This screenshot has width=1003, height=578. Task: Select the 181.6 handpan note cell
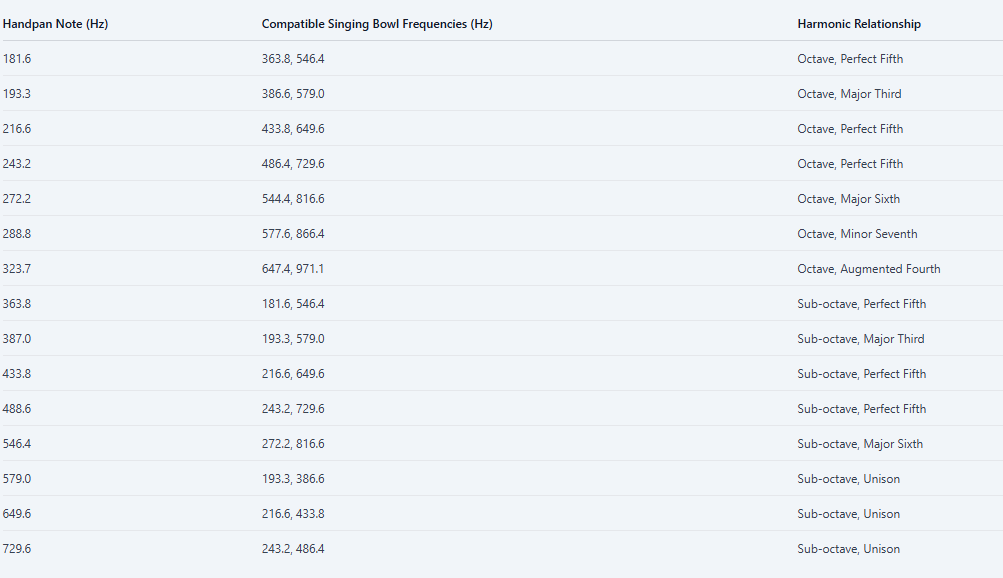click(17, 59)
